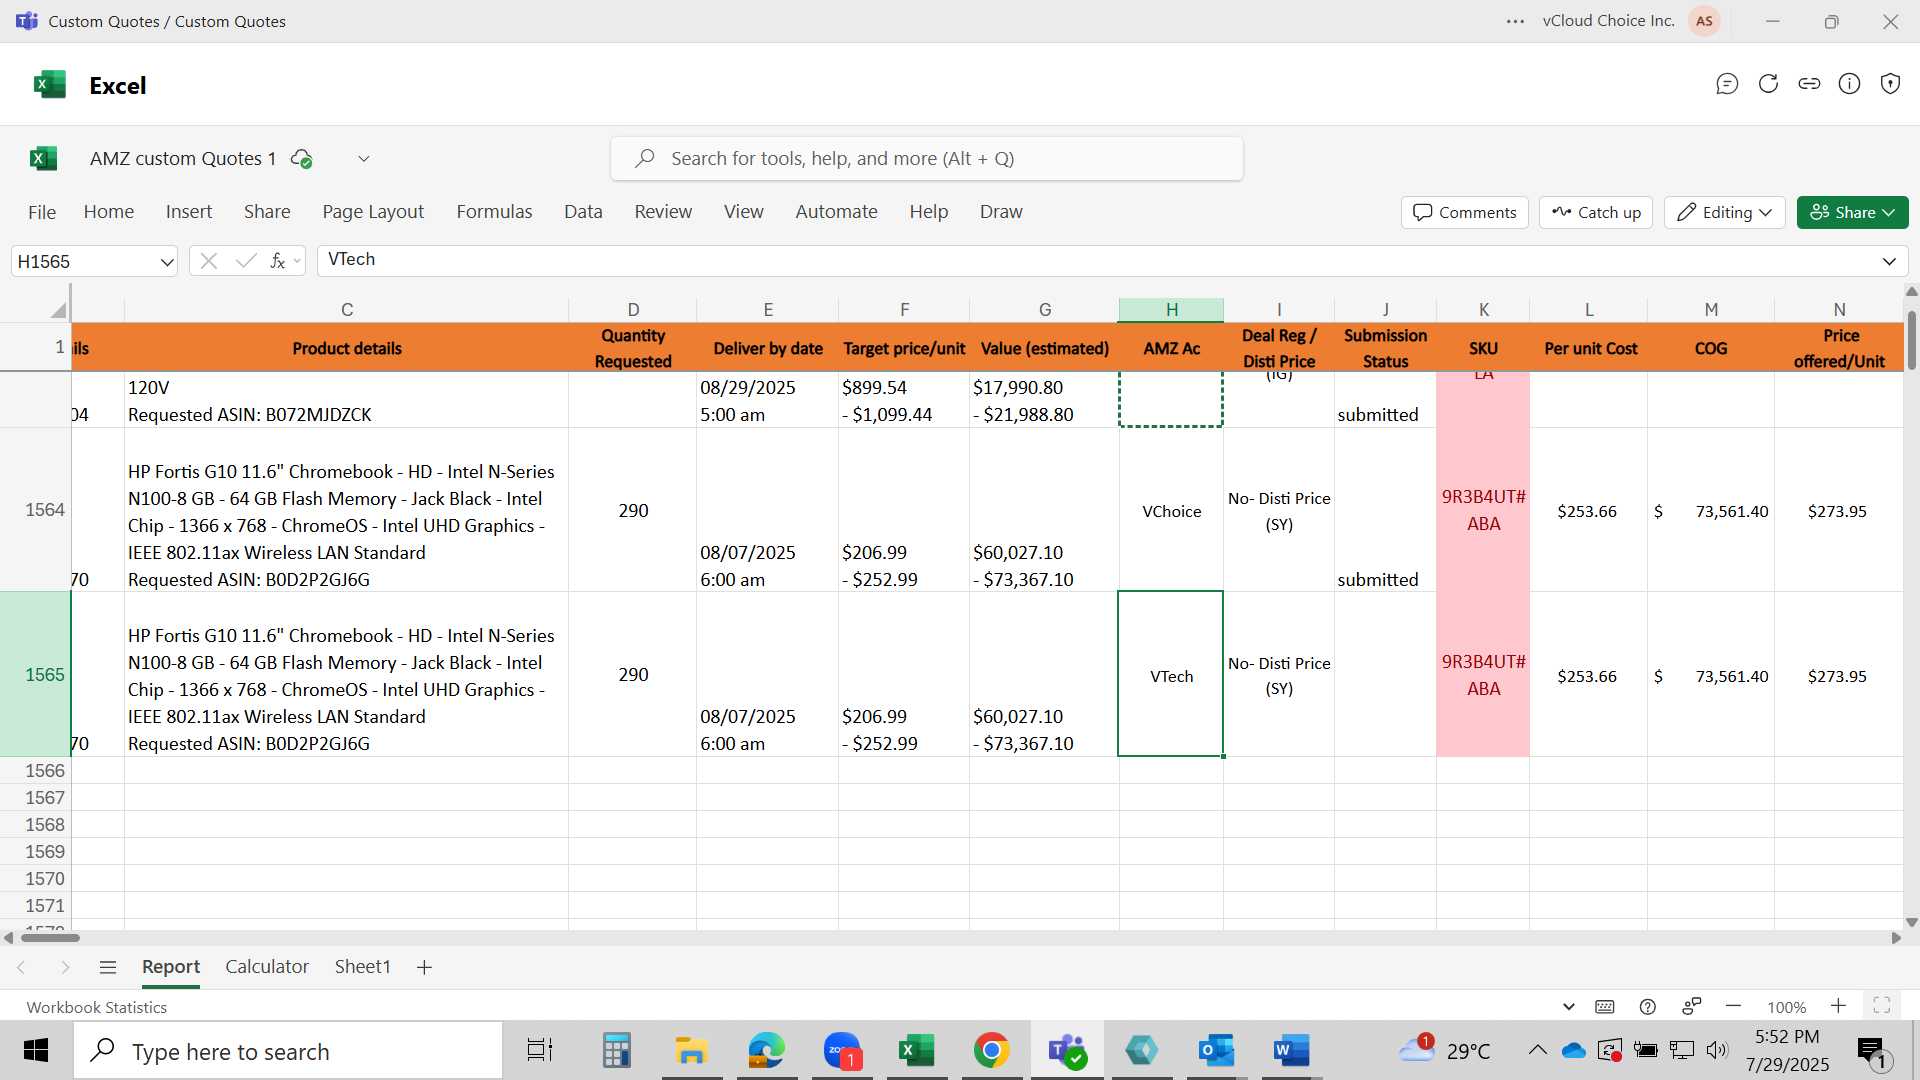Open the info circle icon
This screenshot has width=1920, height=1080.
pos(1850,84)
